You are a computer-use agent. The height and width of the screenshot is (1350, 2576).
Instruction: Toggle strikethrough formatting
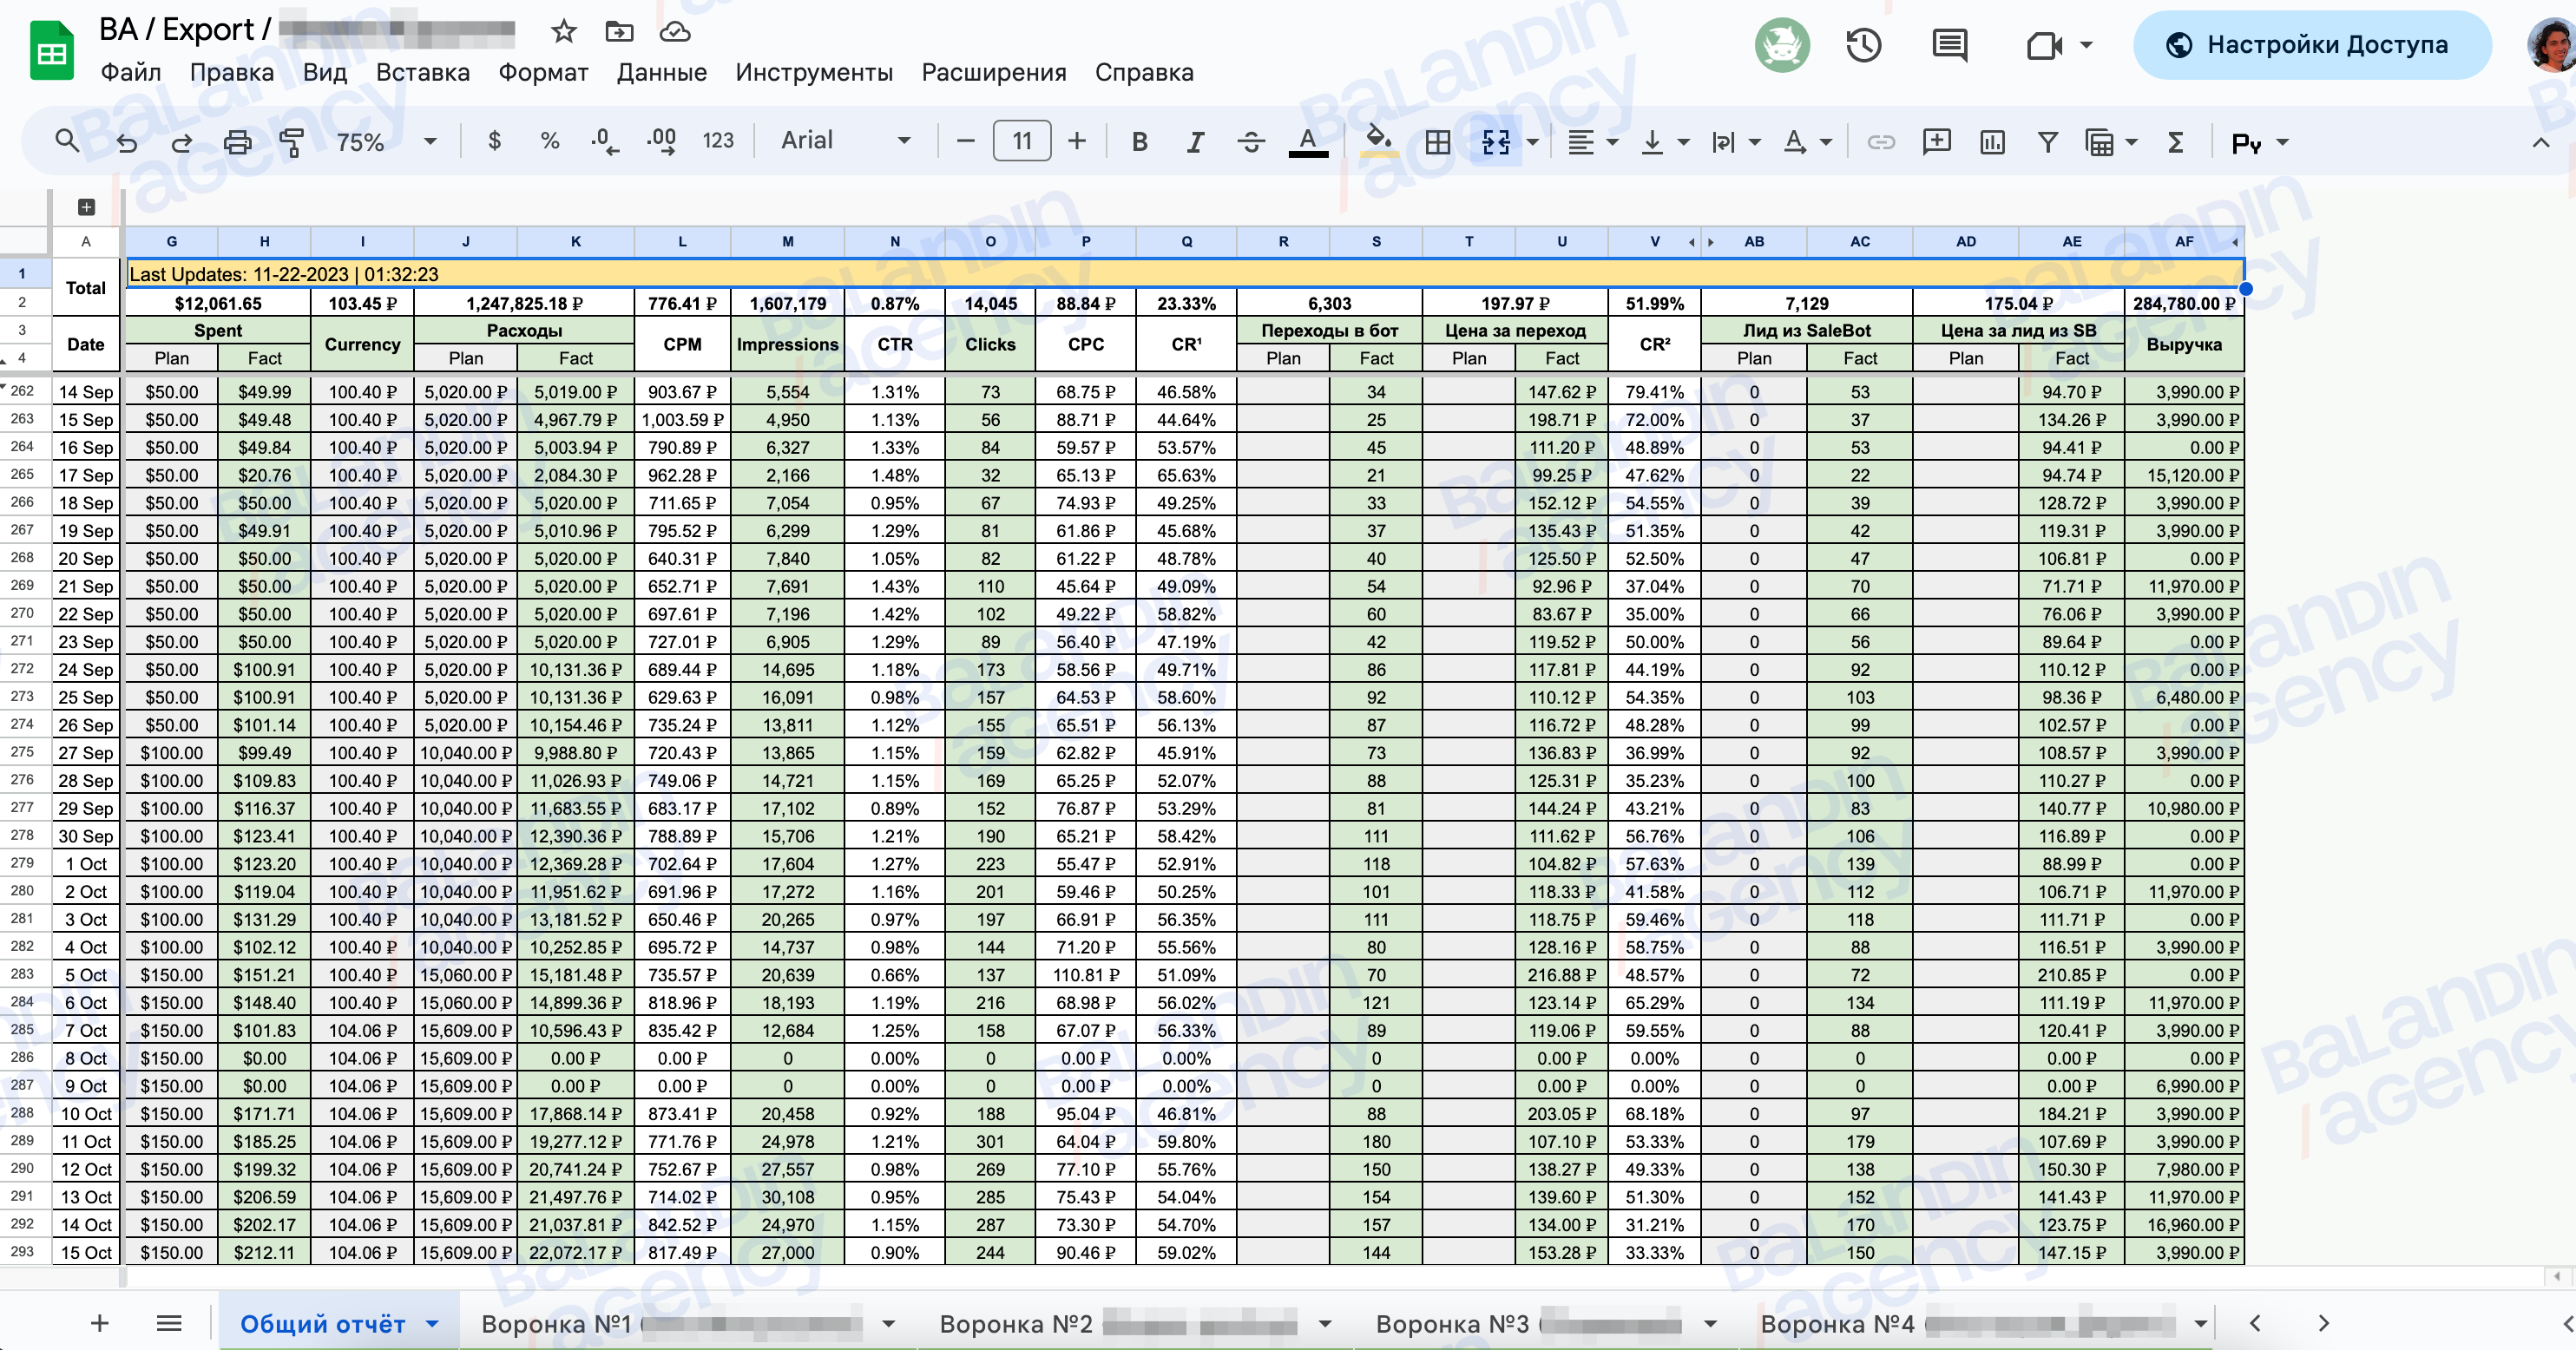point(1251,142)
